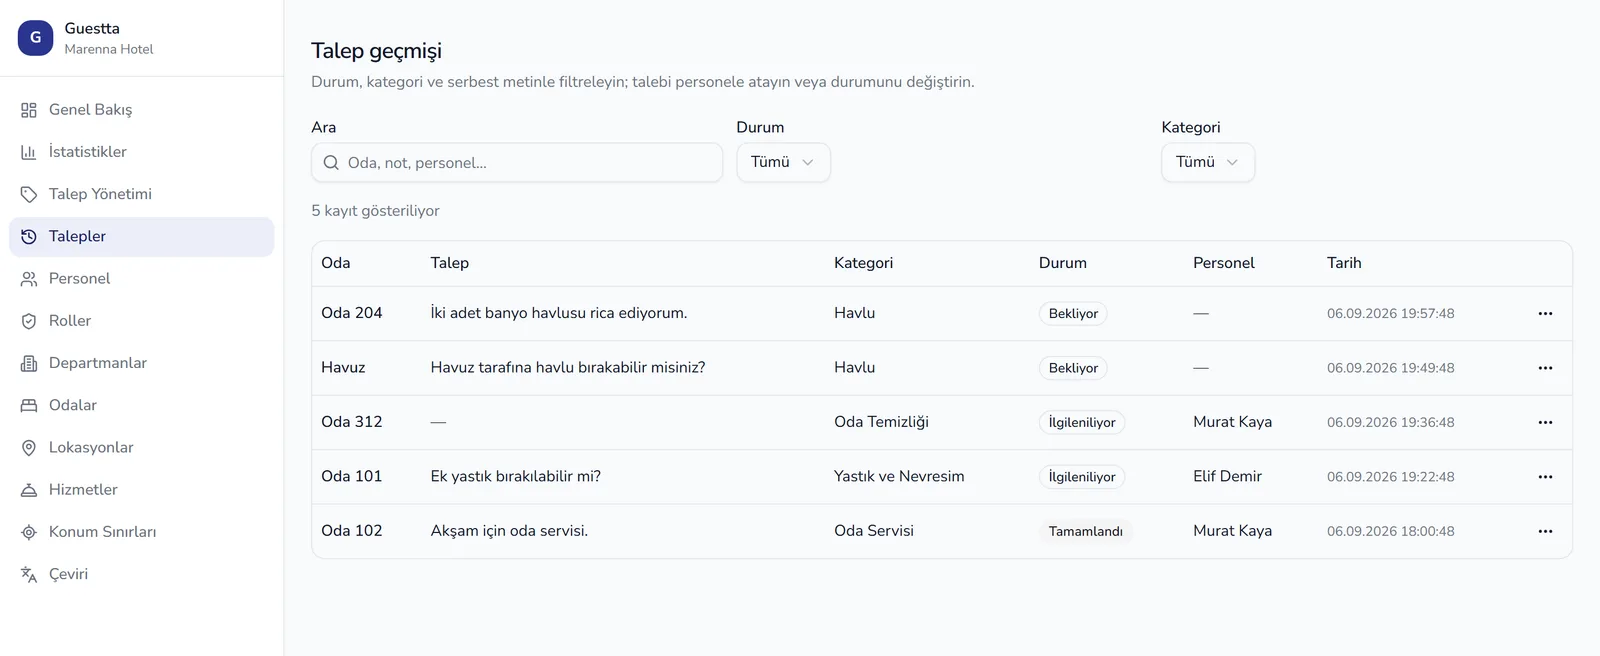This screenshot has height=656, width=1600.
Task: Open the Lokasyonlar map pin icon
Action: coord(29,447)
